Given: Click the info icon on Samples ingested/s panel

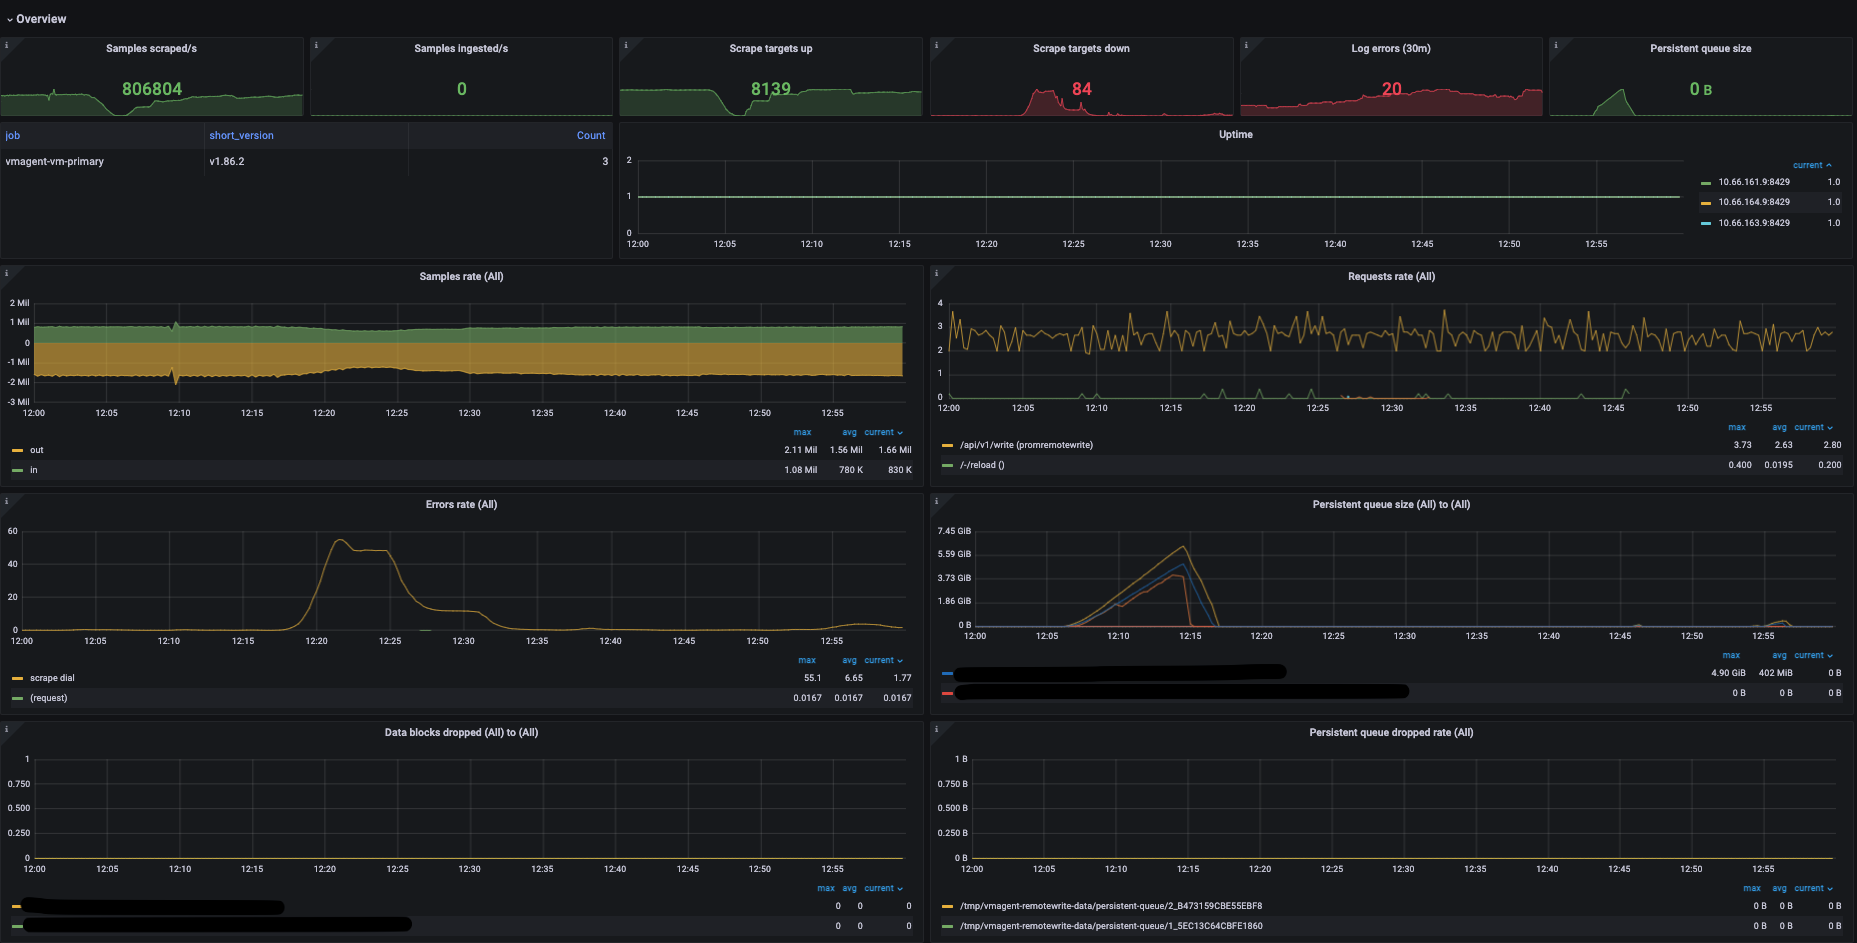Looking at the screenshot, I should [317, 44].
